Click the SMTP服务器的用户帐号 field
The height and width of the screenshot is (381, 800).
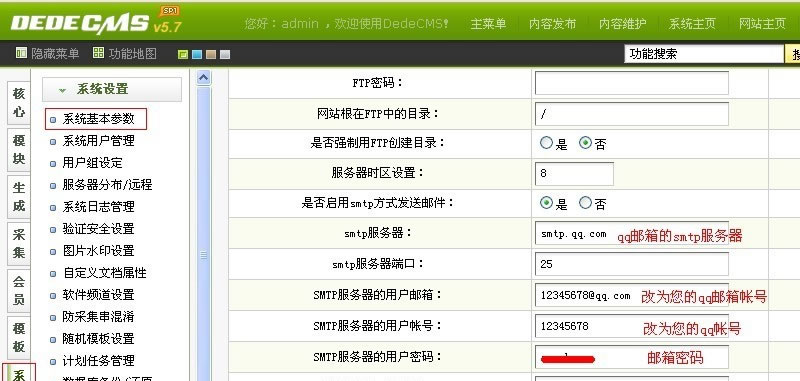(x=632, y=326)
